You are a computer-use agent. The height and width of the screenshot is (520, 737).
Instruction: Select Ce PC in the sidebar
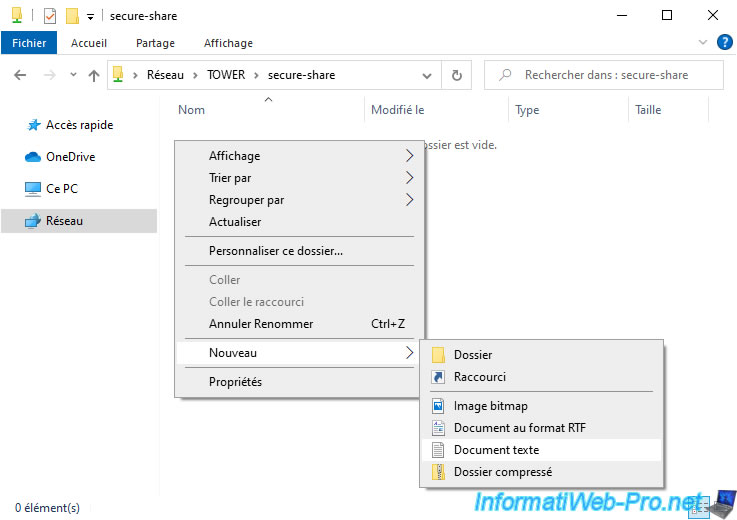click(62, 189)
